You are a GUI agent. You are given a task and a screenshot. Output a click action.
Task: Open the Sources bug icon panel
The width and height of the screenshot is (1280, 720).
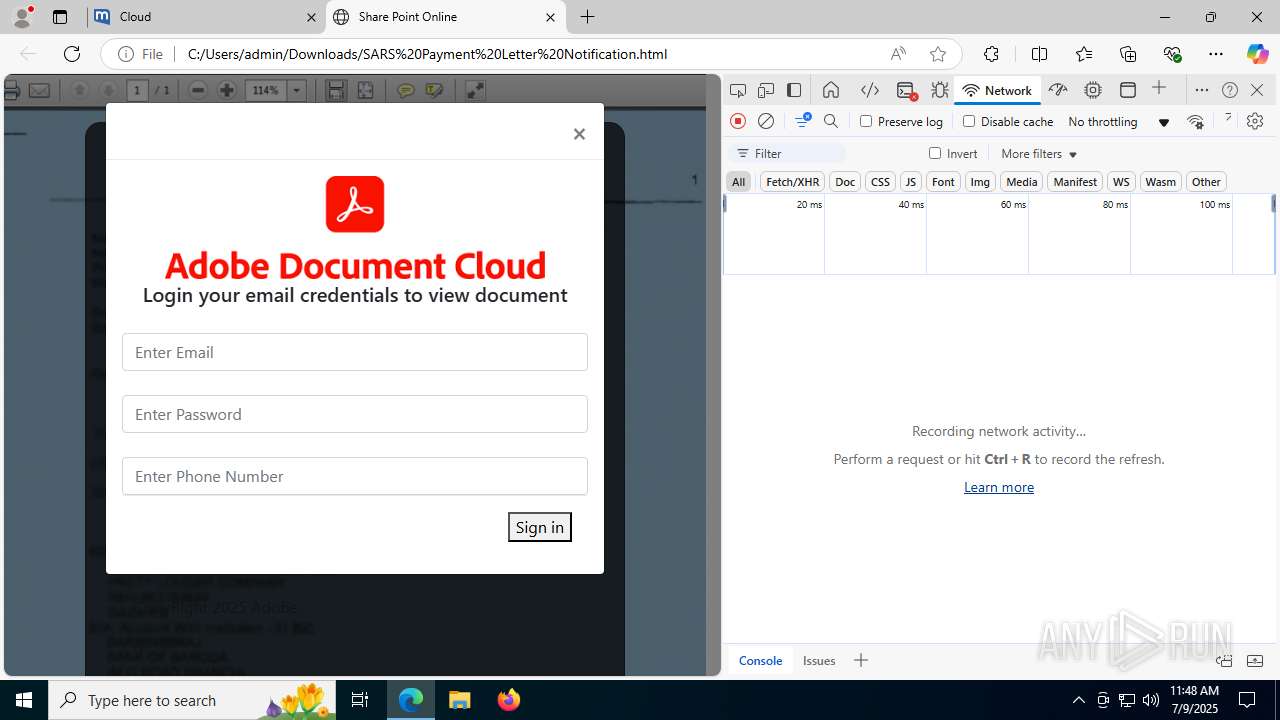click(940, 90)
